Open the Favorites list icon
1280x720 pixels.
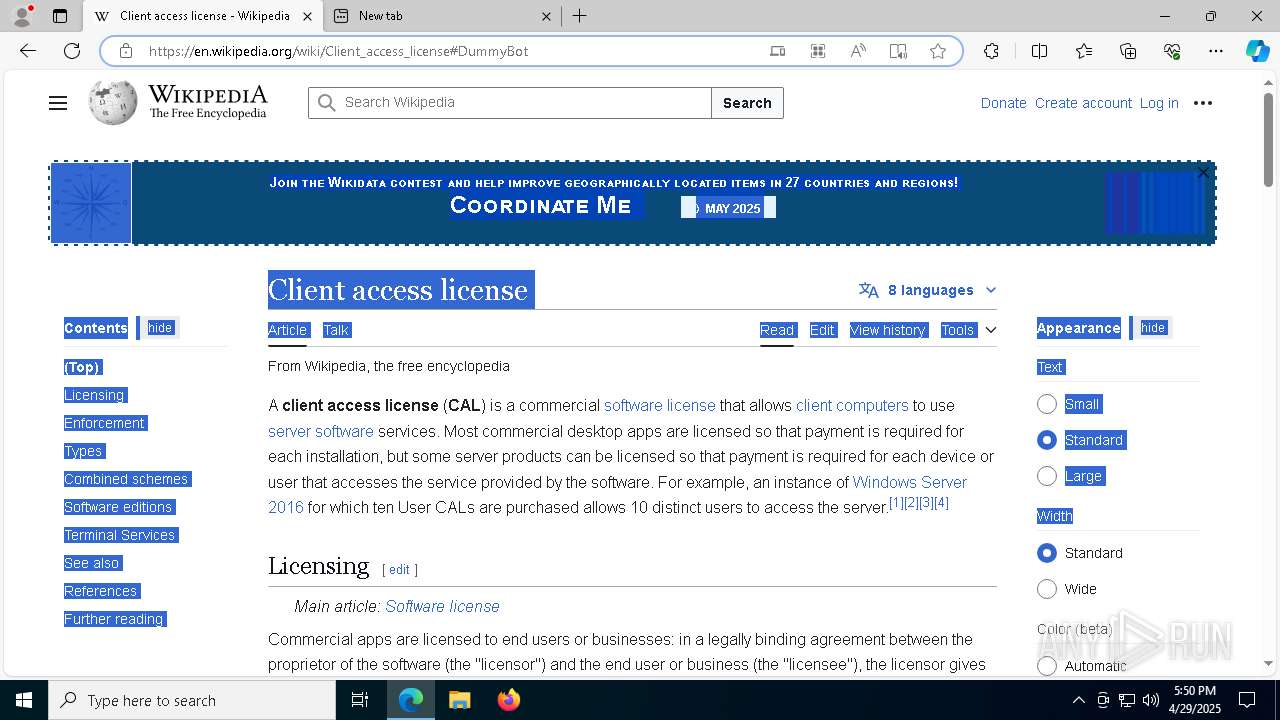[1084, 51]
